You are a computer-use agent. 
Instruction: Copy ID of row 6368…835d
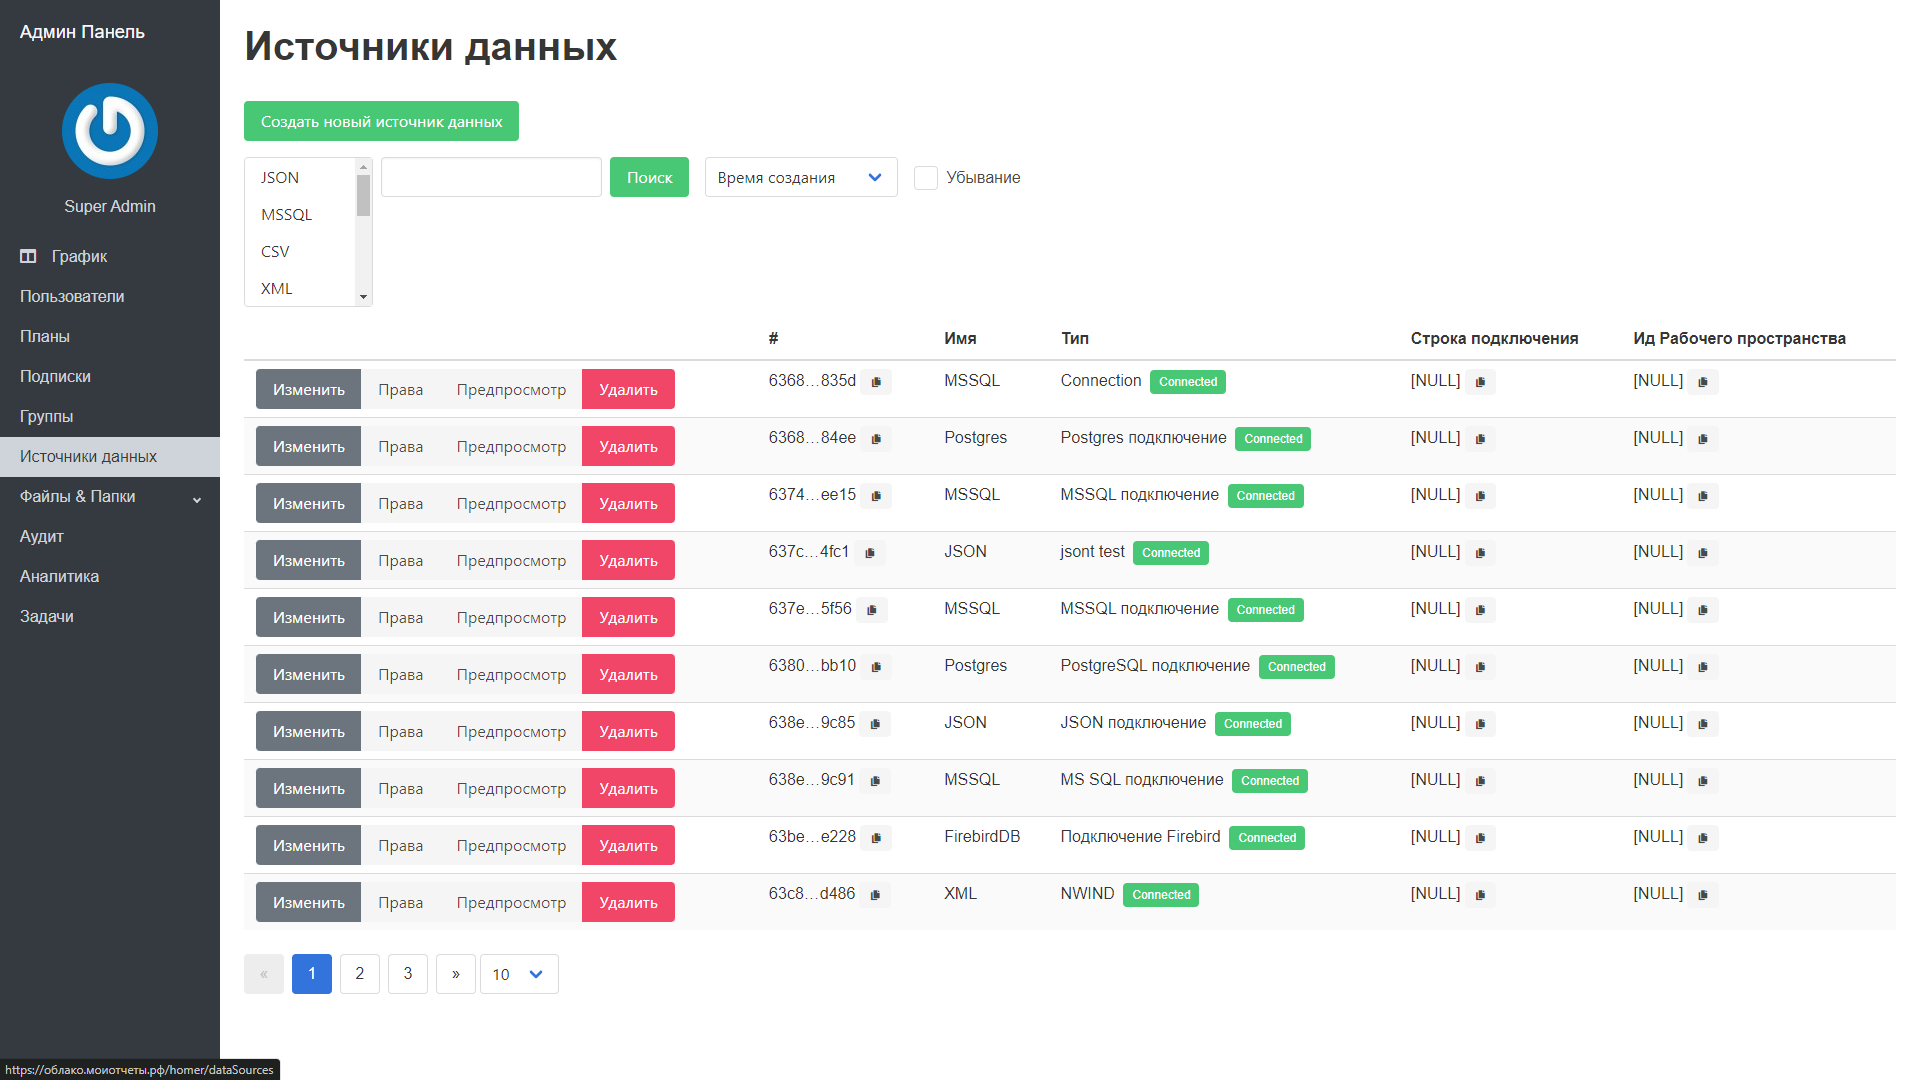876,382
